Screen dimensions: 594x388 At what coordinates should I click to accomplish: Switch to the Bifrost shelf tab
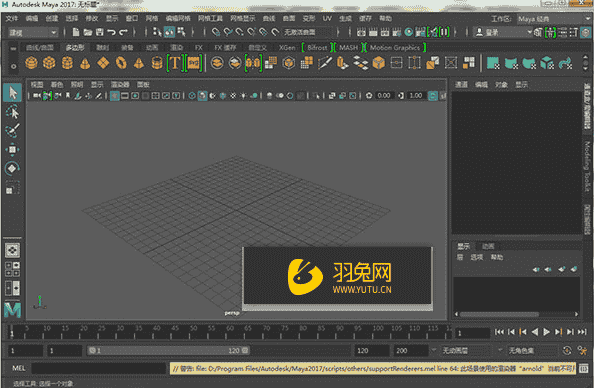tap(317, 48)
